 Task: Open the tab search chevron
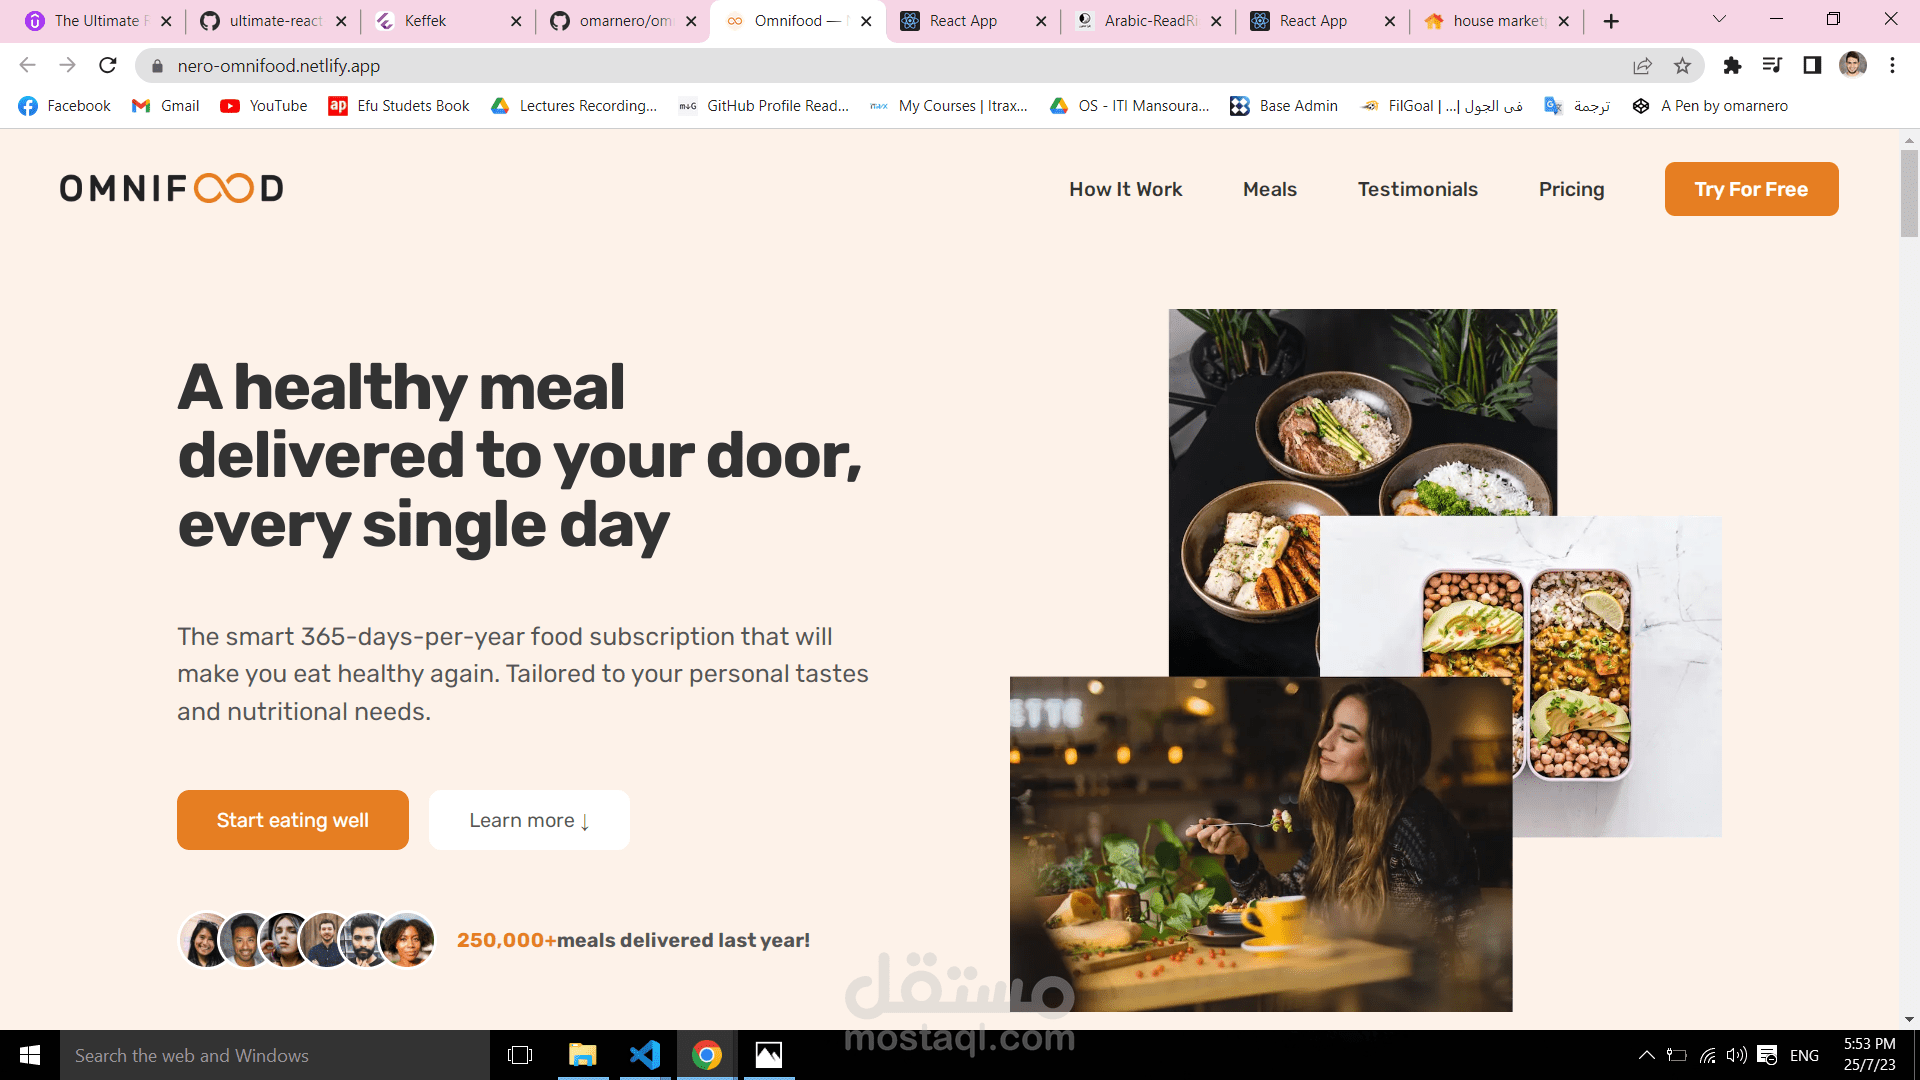1719,19
